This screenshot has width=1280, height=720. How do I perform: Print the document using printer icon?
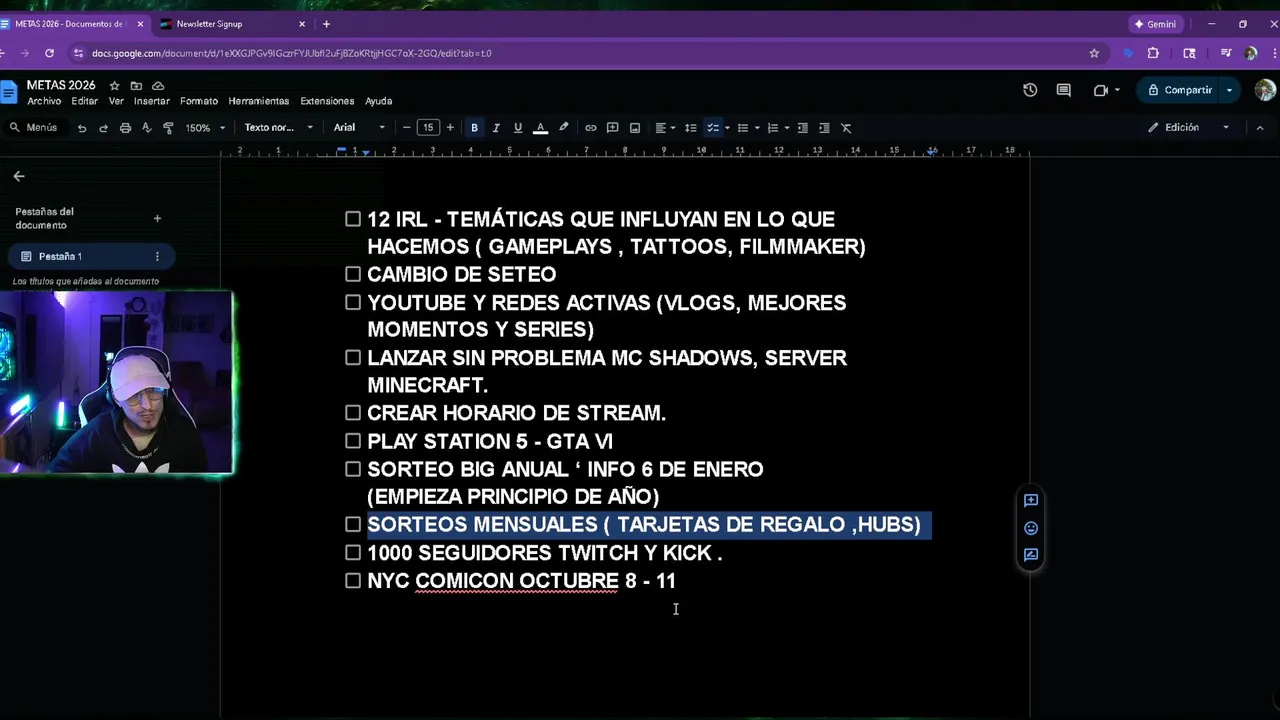click(125, 128)
